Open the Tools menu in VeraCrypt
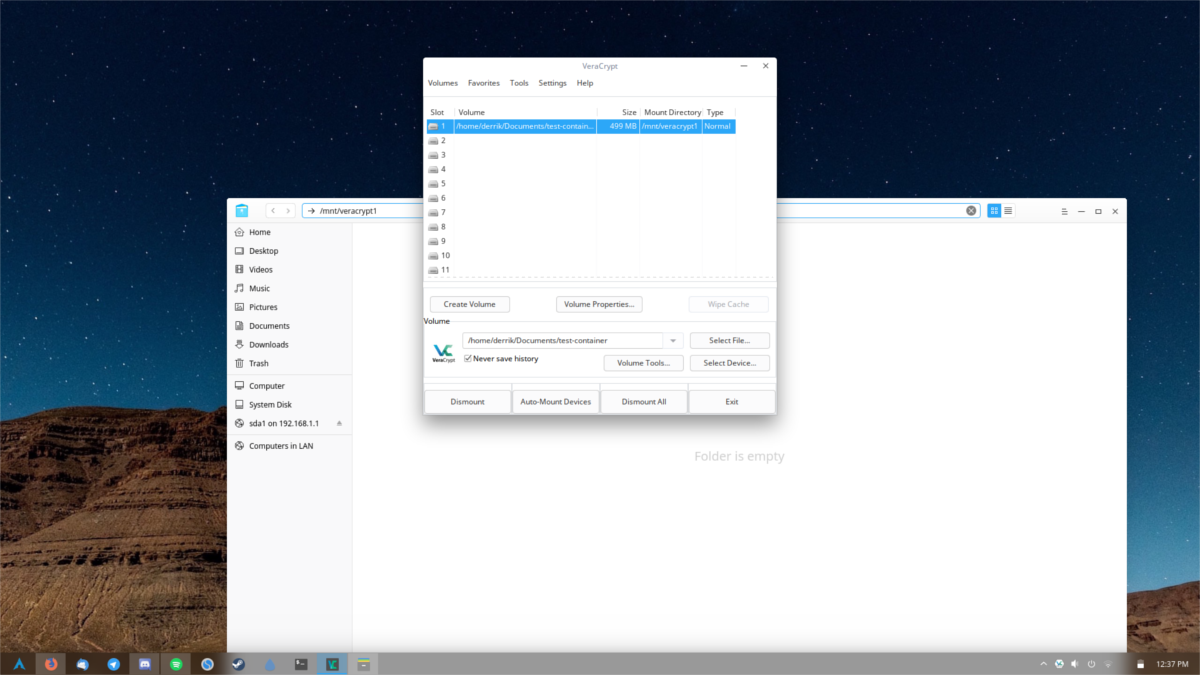This screenshot has width=1200, height=675. [x=519, y=83]
